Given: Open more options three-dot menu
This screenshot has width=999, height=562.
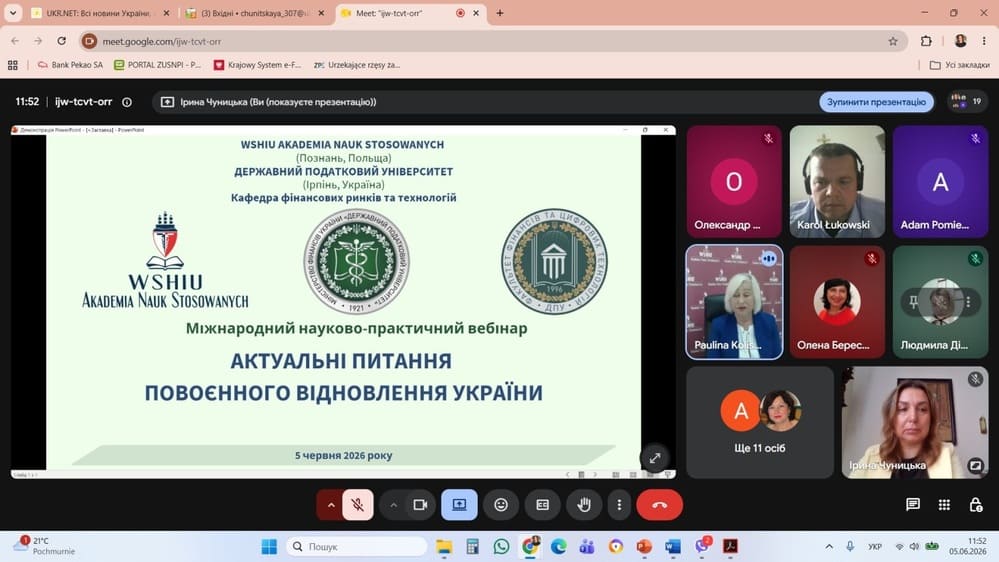Looking at the screenshot, I should pos(619,505).
